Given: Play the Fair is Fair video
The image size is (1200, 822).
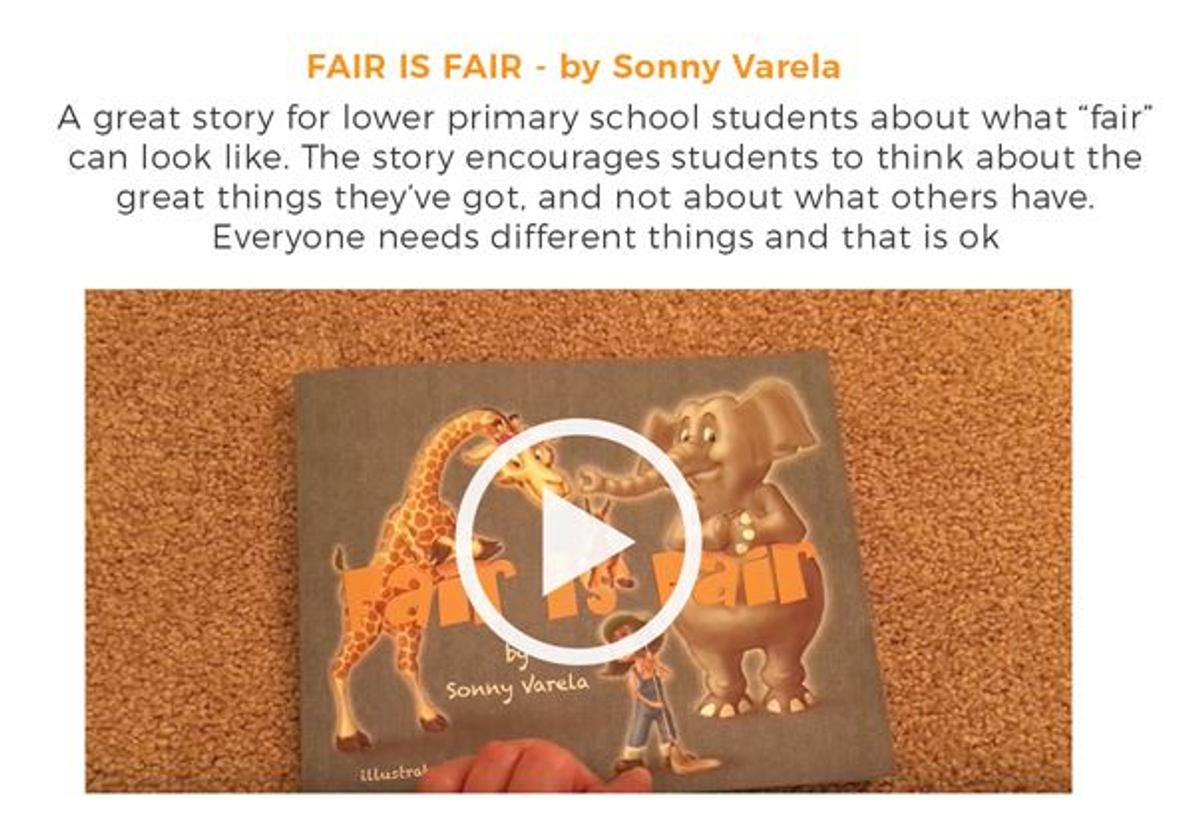Looking at the screenshot, I should (x=577, y=541).
